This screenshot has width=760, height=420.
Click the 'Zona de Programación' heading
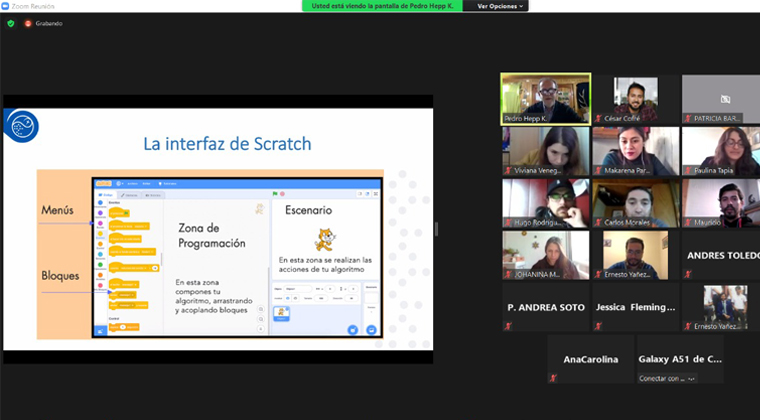(212, 235)
